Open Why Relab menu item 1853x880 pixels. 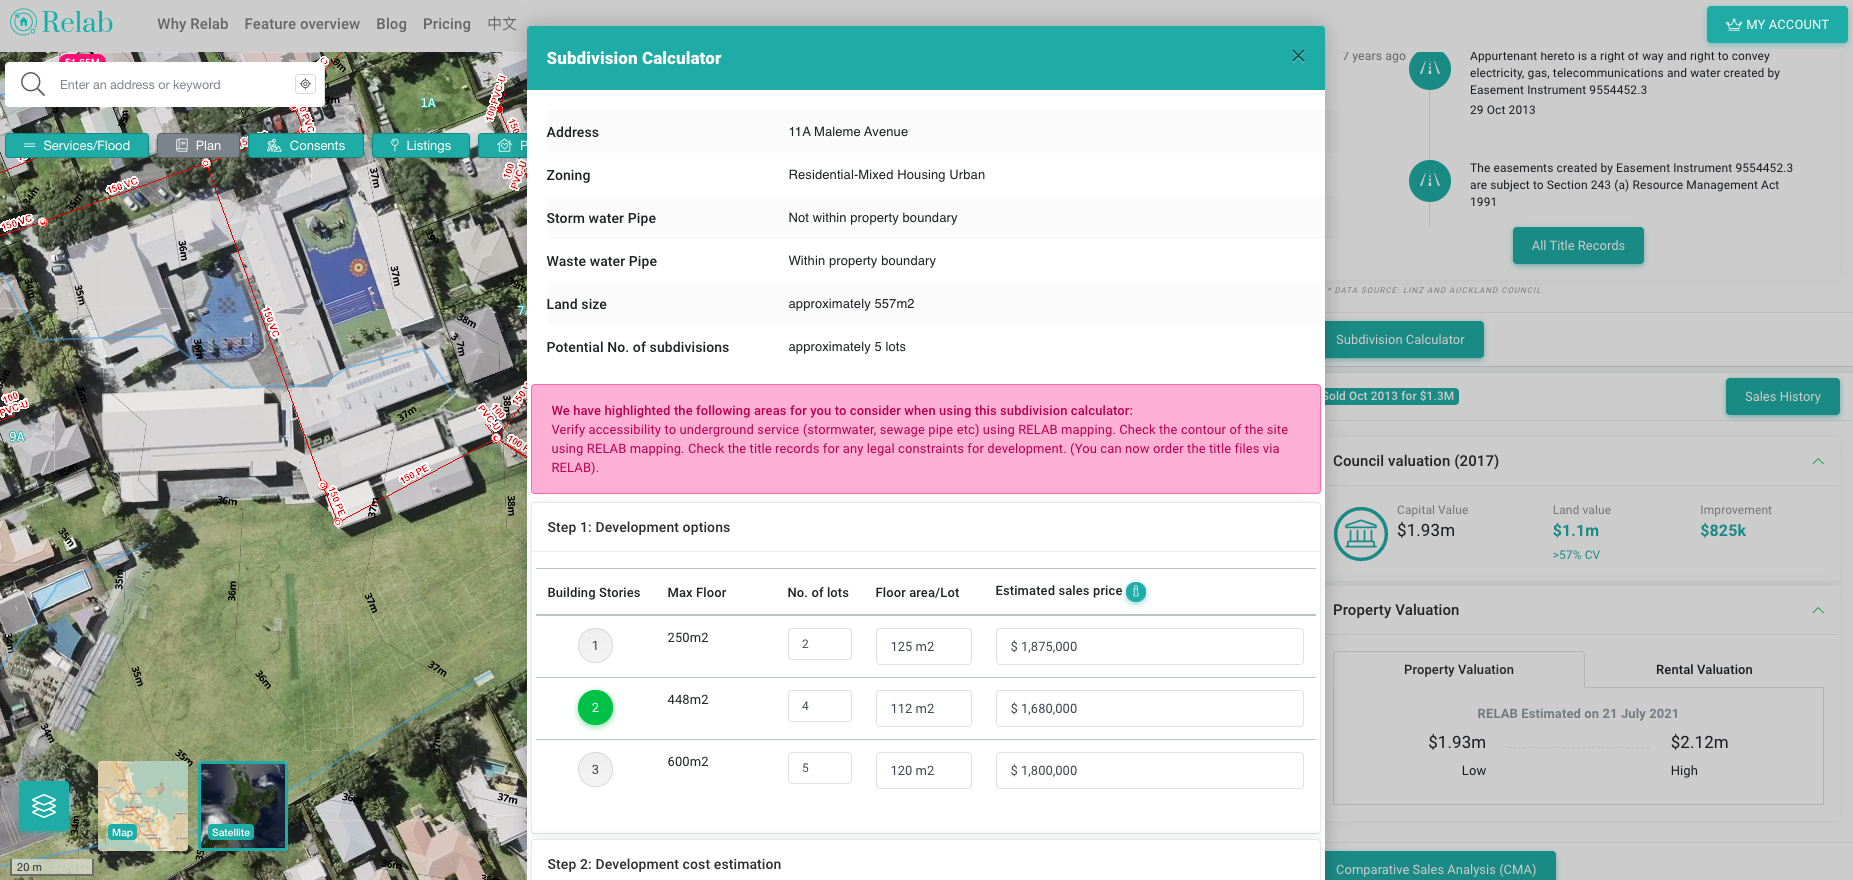(x=192, y=24)
